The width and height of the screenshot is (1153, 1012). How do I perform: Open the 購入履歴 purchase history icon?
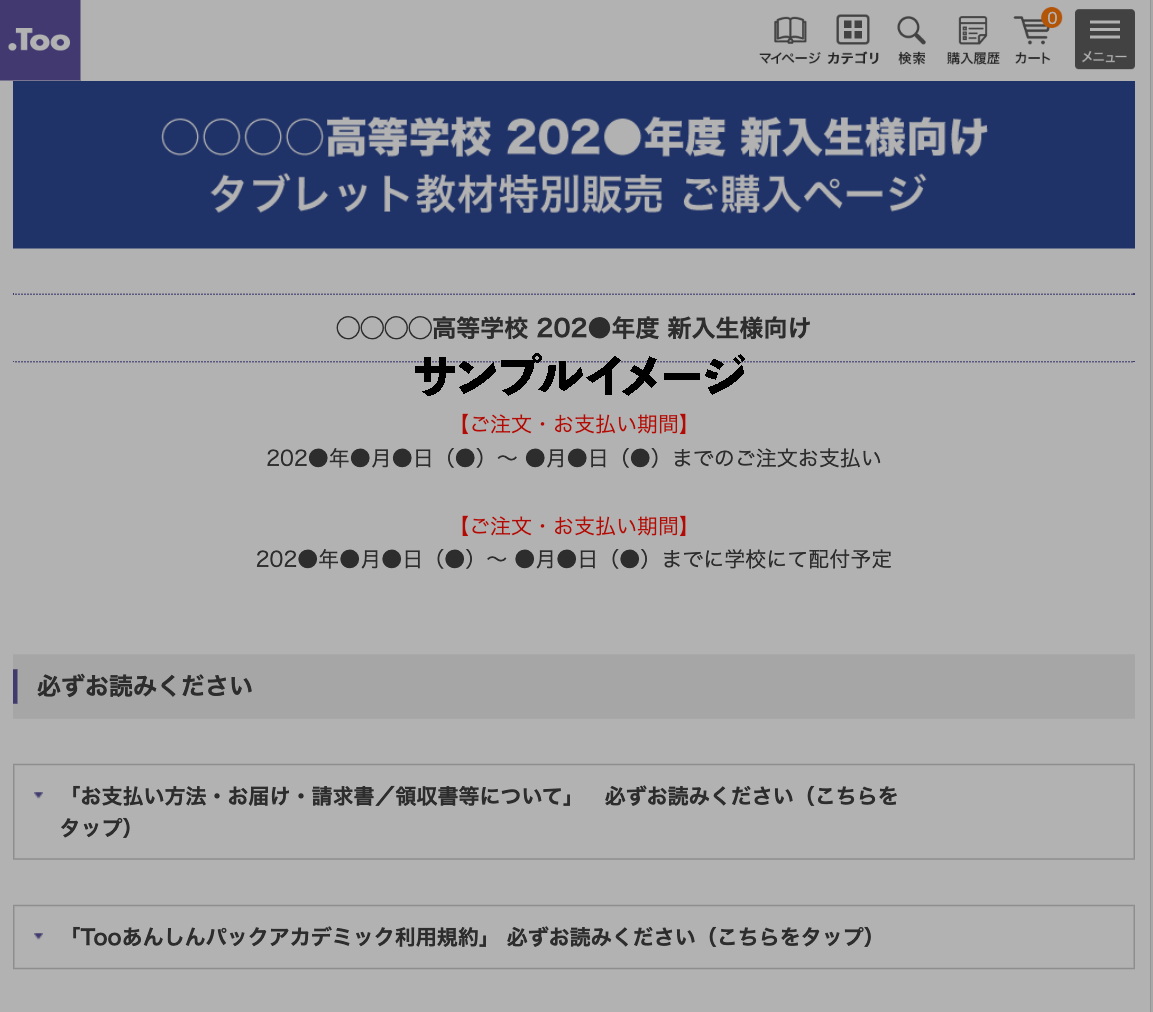973,30
